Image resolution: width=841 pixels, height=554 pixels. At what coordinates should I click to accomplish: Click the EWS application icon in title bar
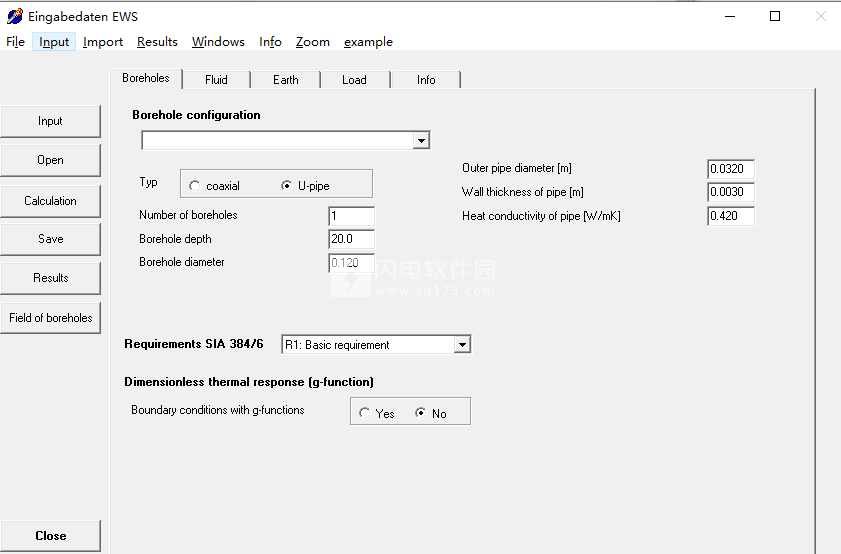tap(14, 16)
